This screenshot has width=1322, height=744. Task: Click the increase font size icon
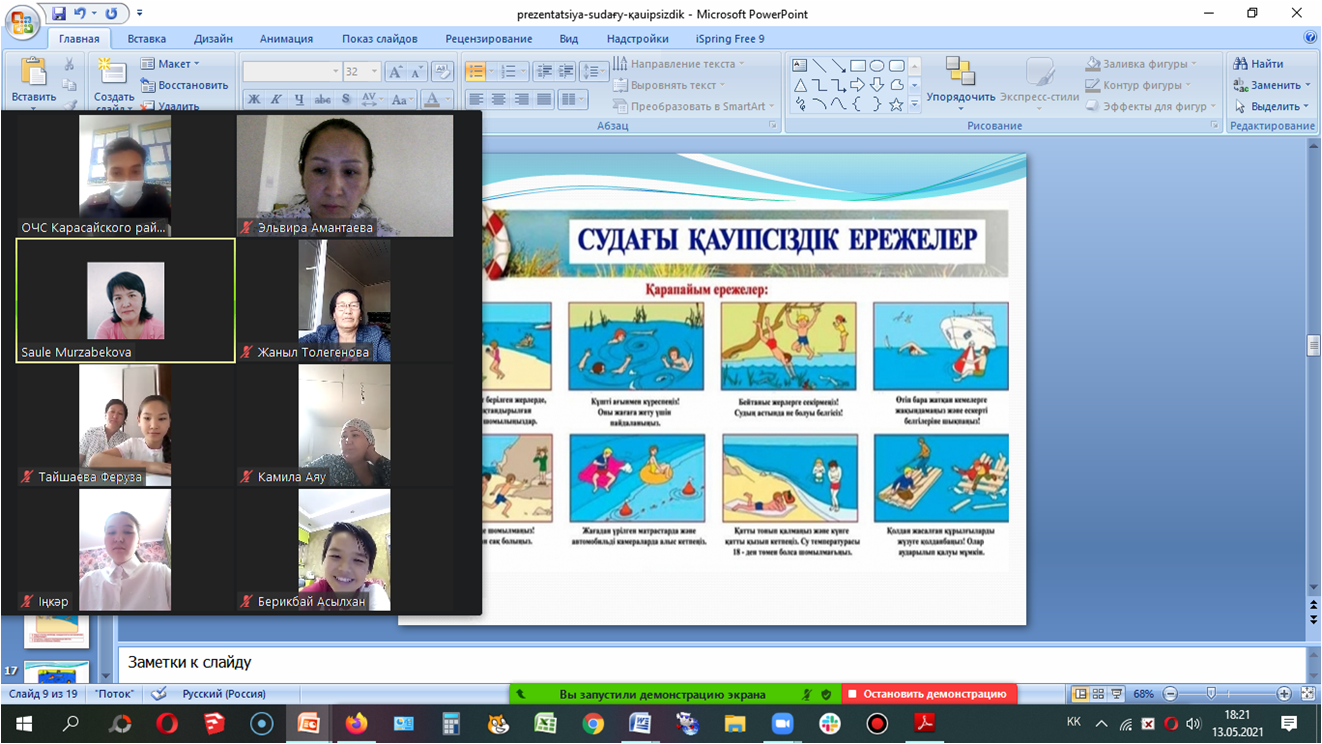click(395, 72)
